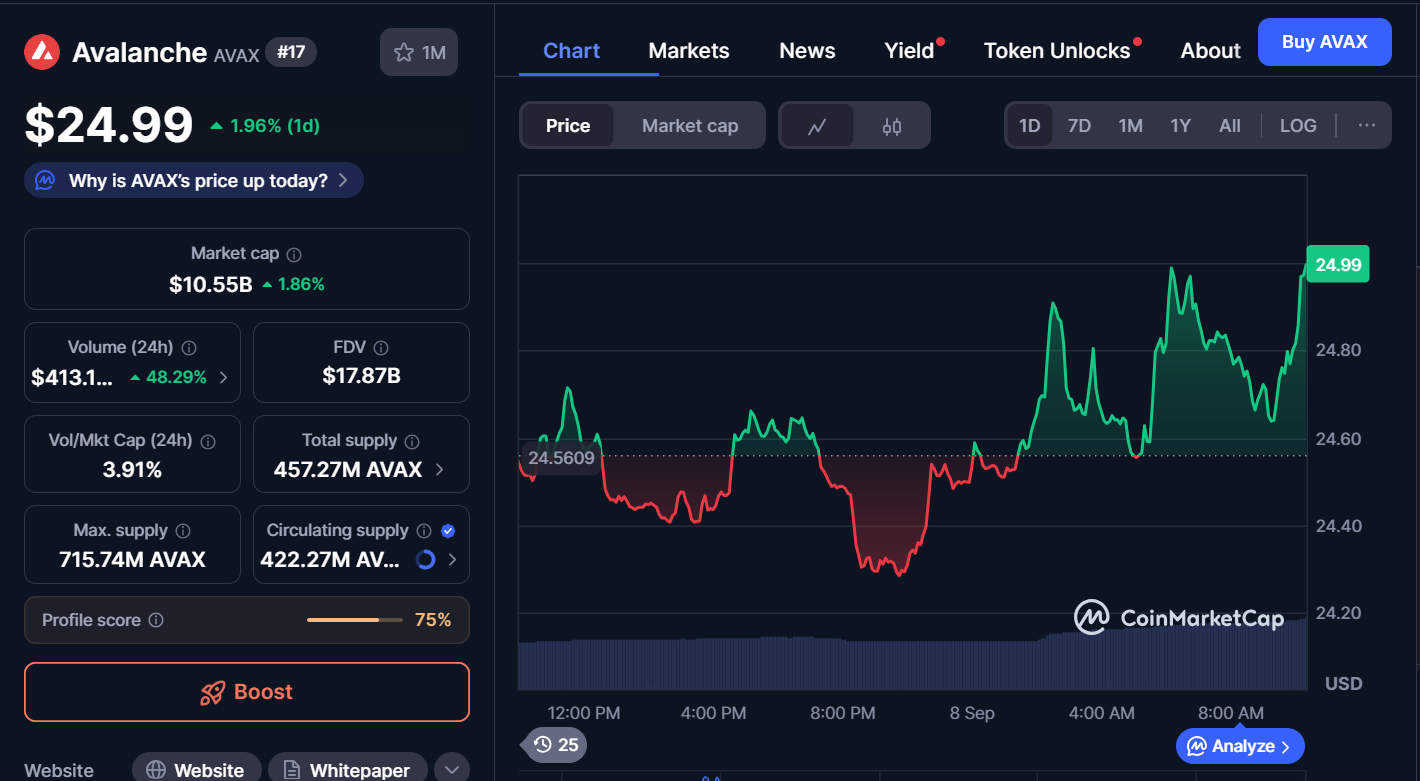Screen dimensions: 1420x781
Task: Switch to line chart view icon
Action: click(817, 126)
